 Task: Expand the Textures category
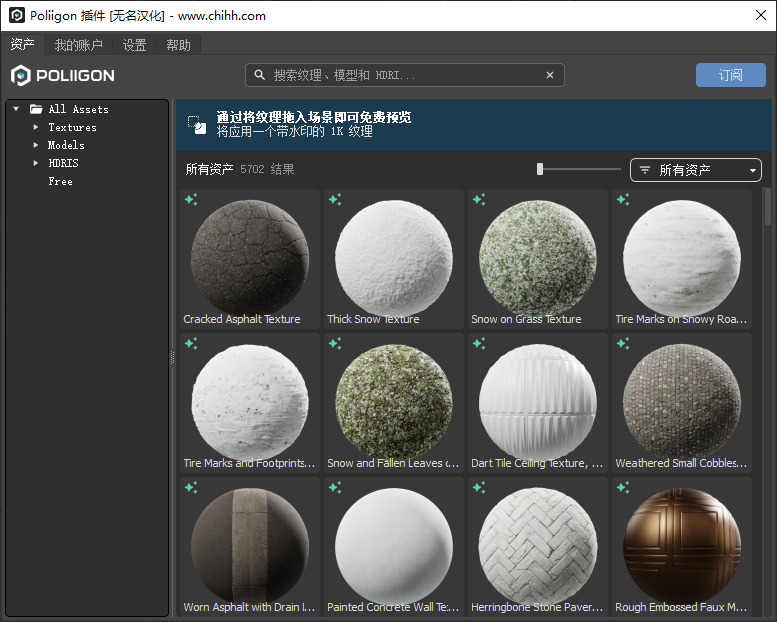[36, 127]
